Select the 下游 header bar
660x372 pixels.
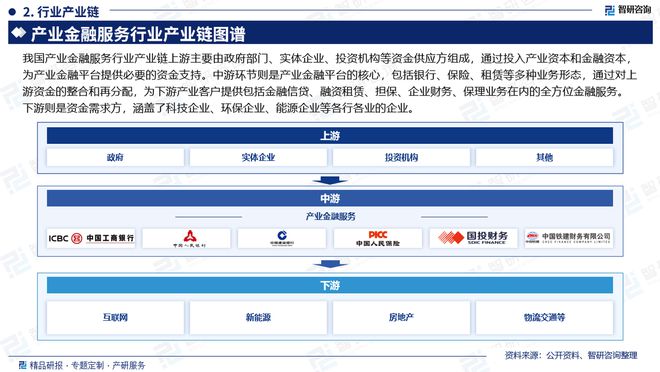tap(330, 285)
